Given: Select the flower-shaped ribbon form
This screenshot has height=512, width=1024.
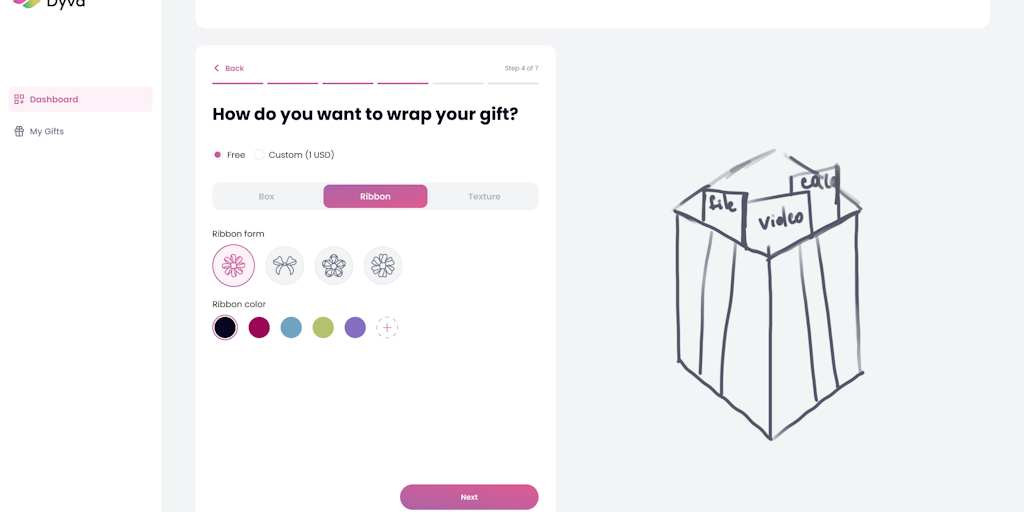Looking at the screenshot, I should [233, 266].
